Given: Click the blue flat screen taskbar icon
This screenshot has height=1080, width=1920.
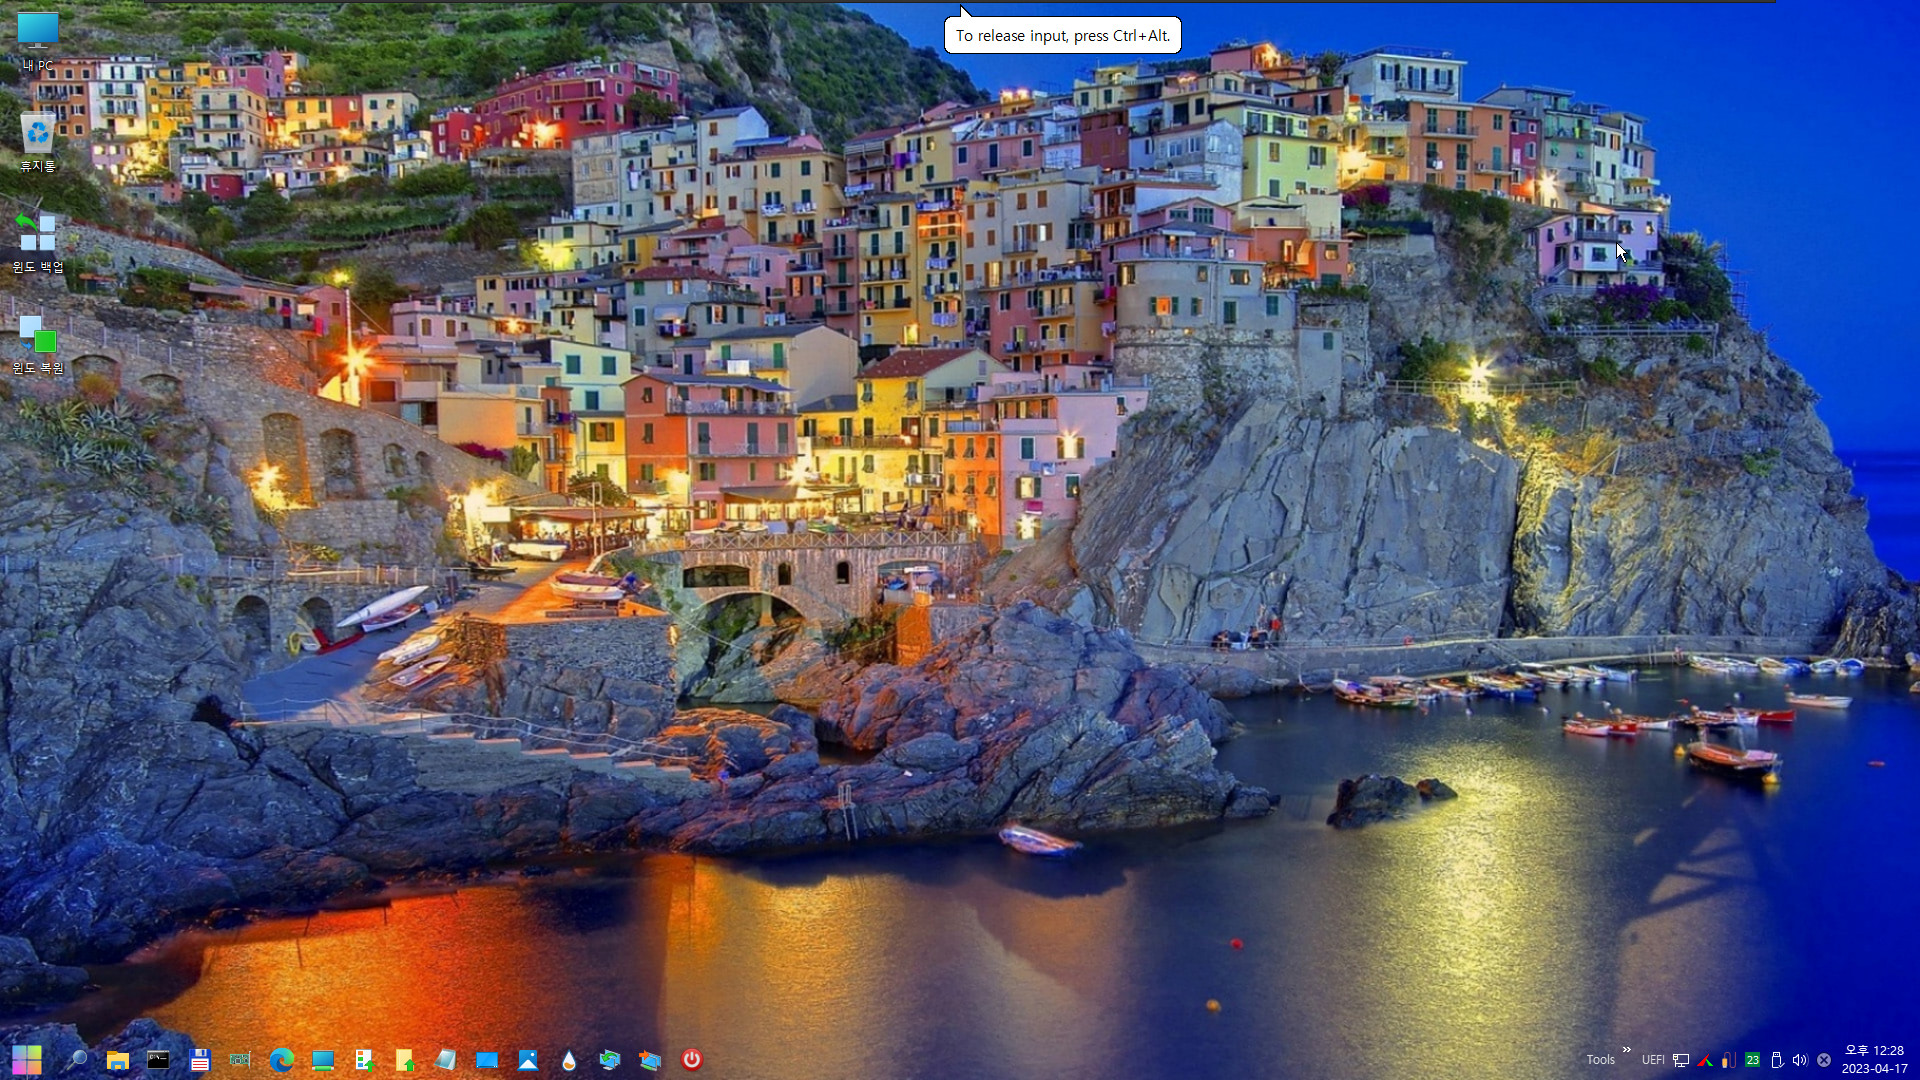Looking at the screenshot, I should (x=487, y=1060).
